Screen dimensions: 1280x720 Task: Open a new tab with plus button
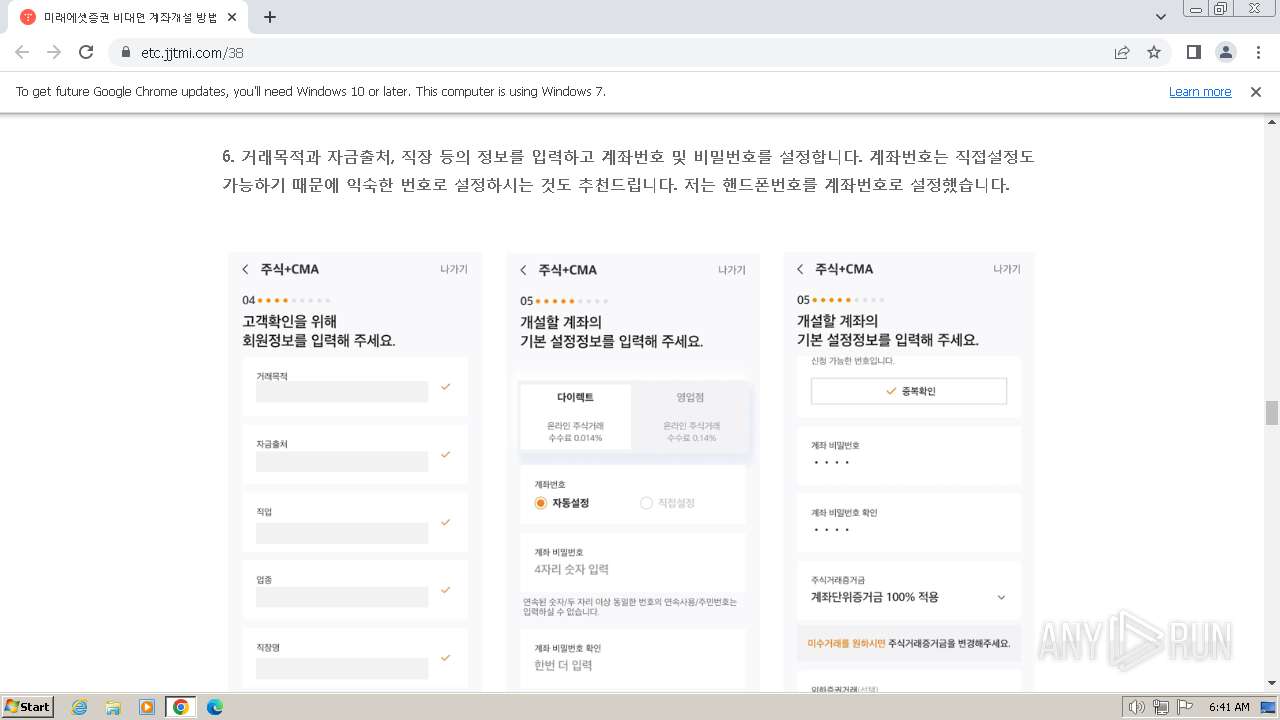tap(270, 17)
